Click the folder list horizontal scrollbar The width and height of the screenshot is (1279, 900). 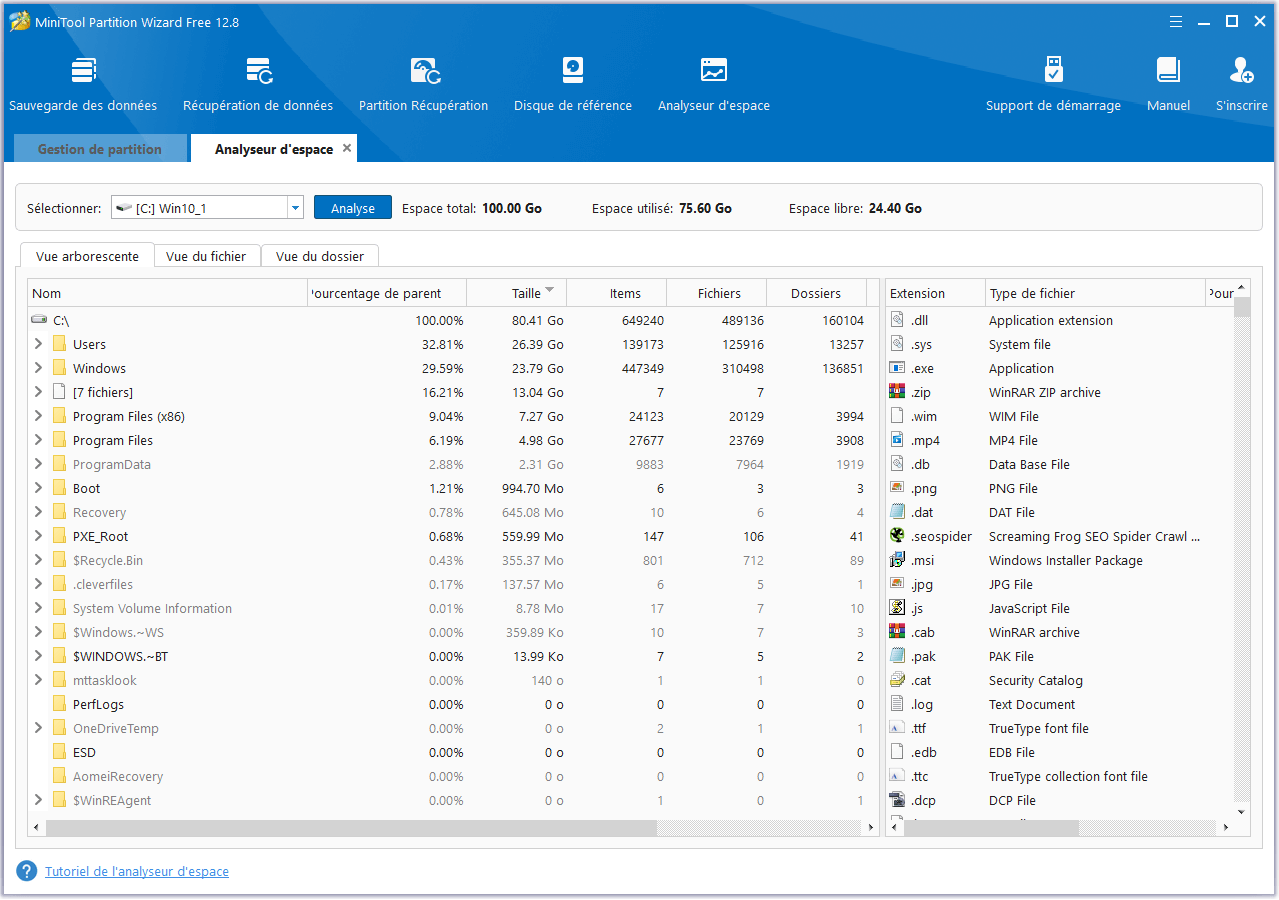pos(350,828)
